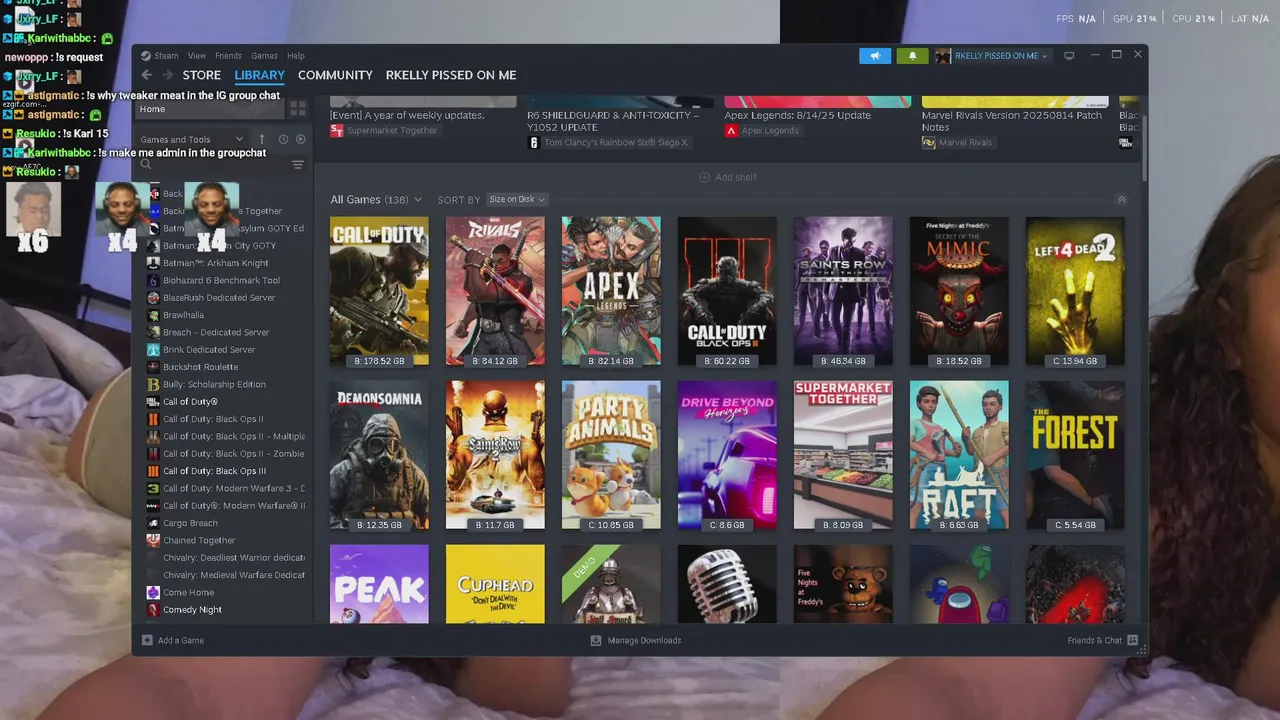Open Marvel Rivals Patch Notes news
This screenshot has width=1280, height=720.
(1012, 121)
